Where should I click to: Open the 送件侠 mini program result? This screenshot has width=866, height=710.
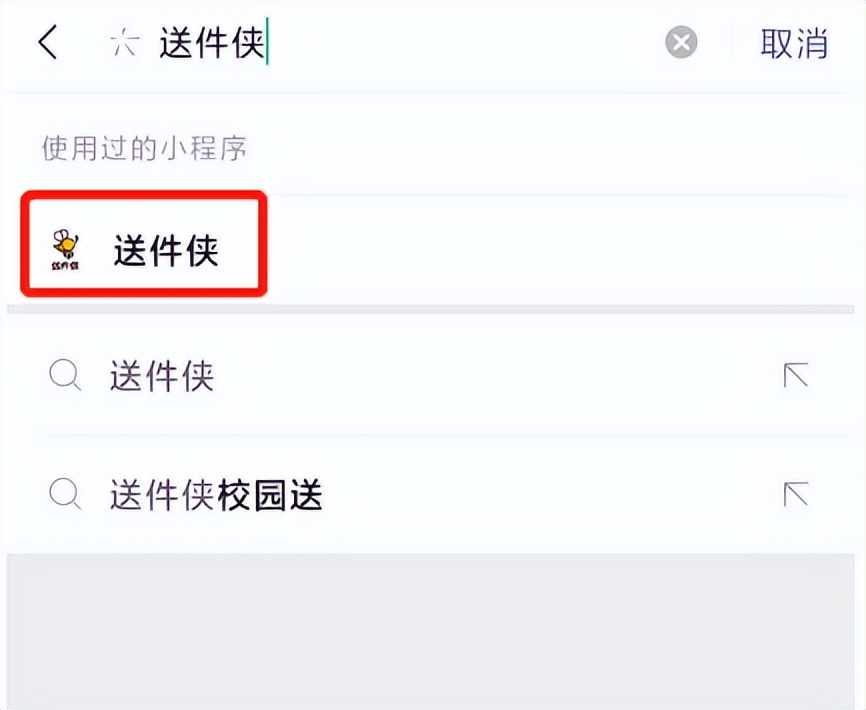click(x=165, y=249)
